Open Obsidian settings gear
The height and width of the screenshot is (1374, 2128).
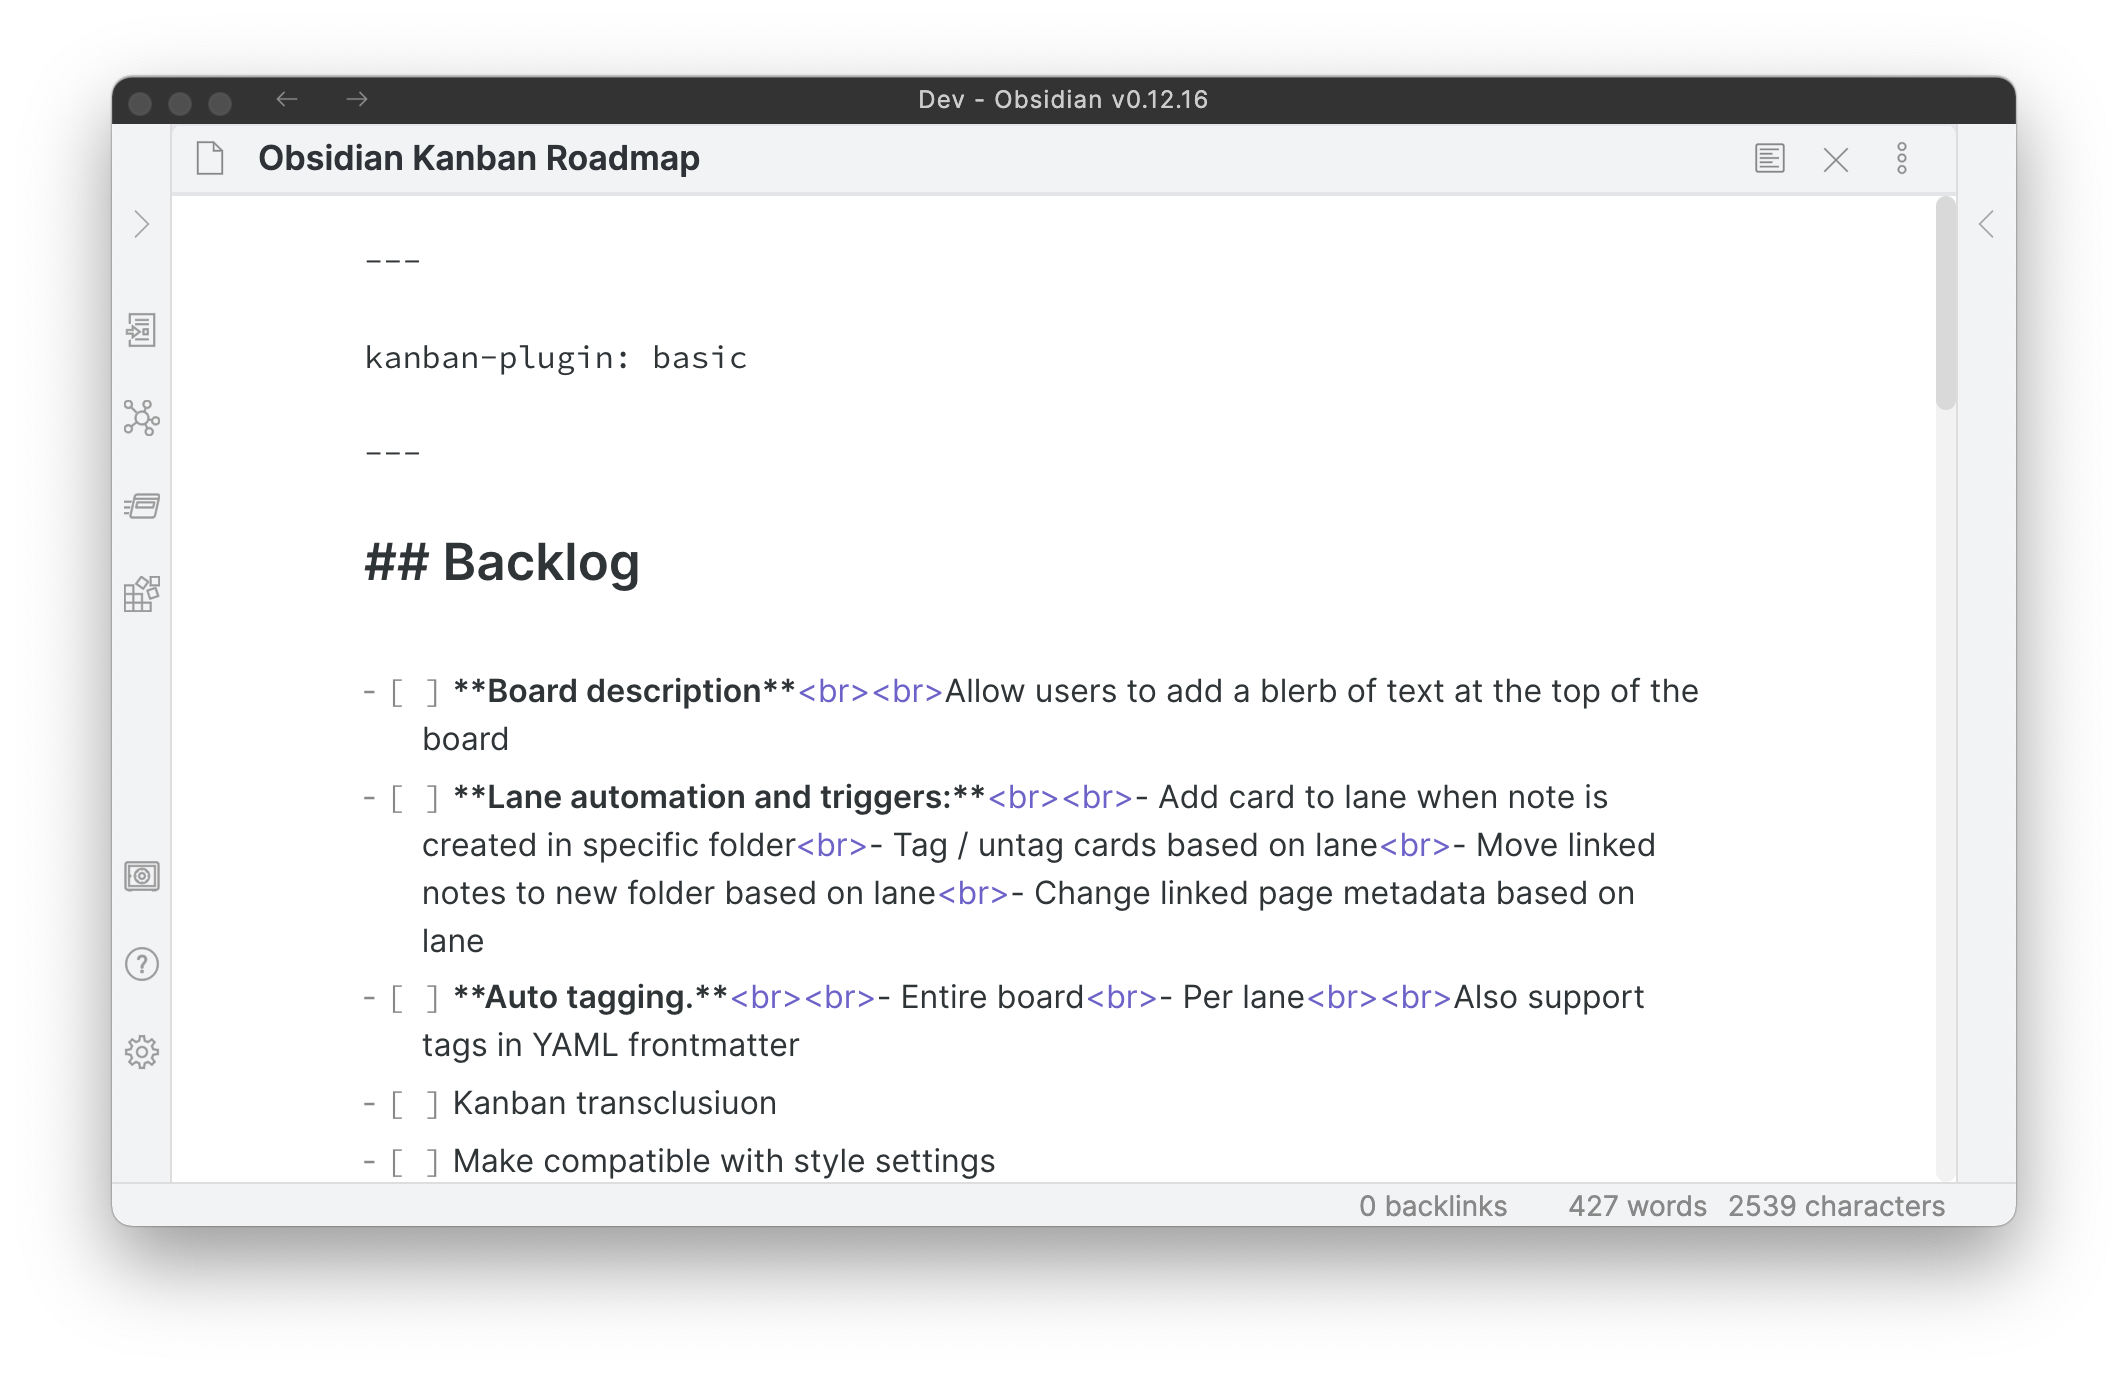click(x=141, y=1052)
